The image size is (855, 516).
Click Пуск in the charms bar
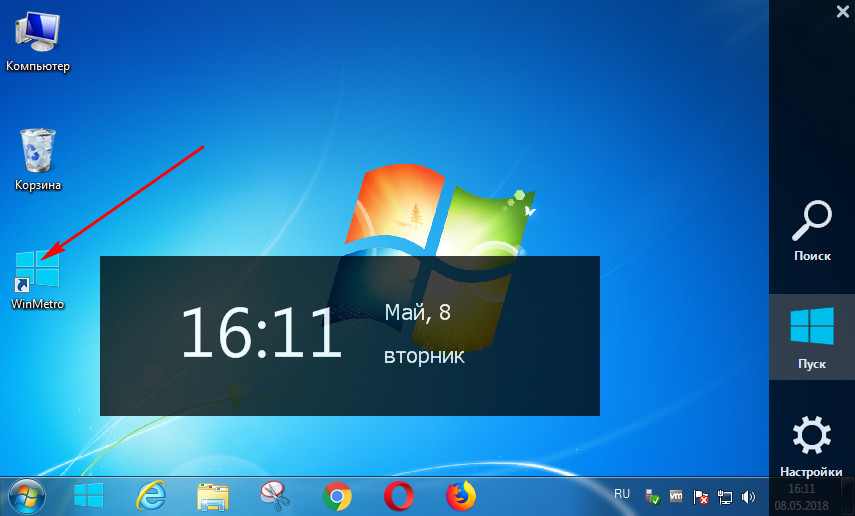812,338
